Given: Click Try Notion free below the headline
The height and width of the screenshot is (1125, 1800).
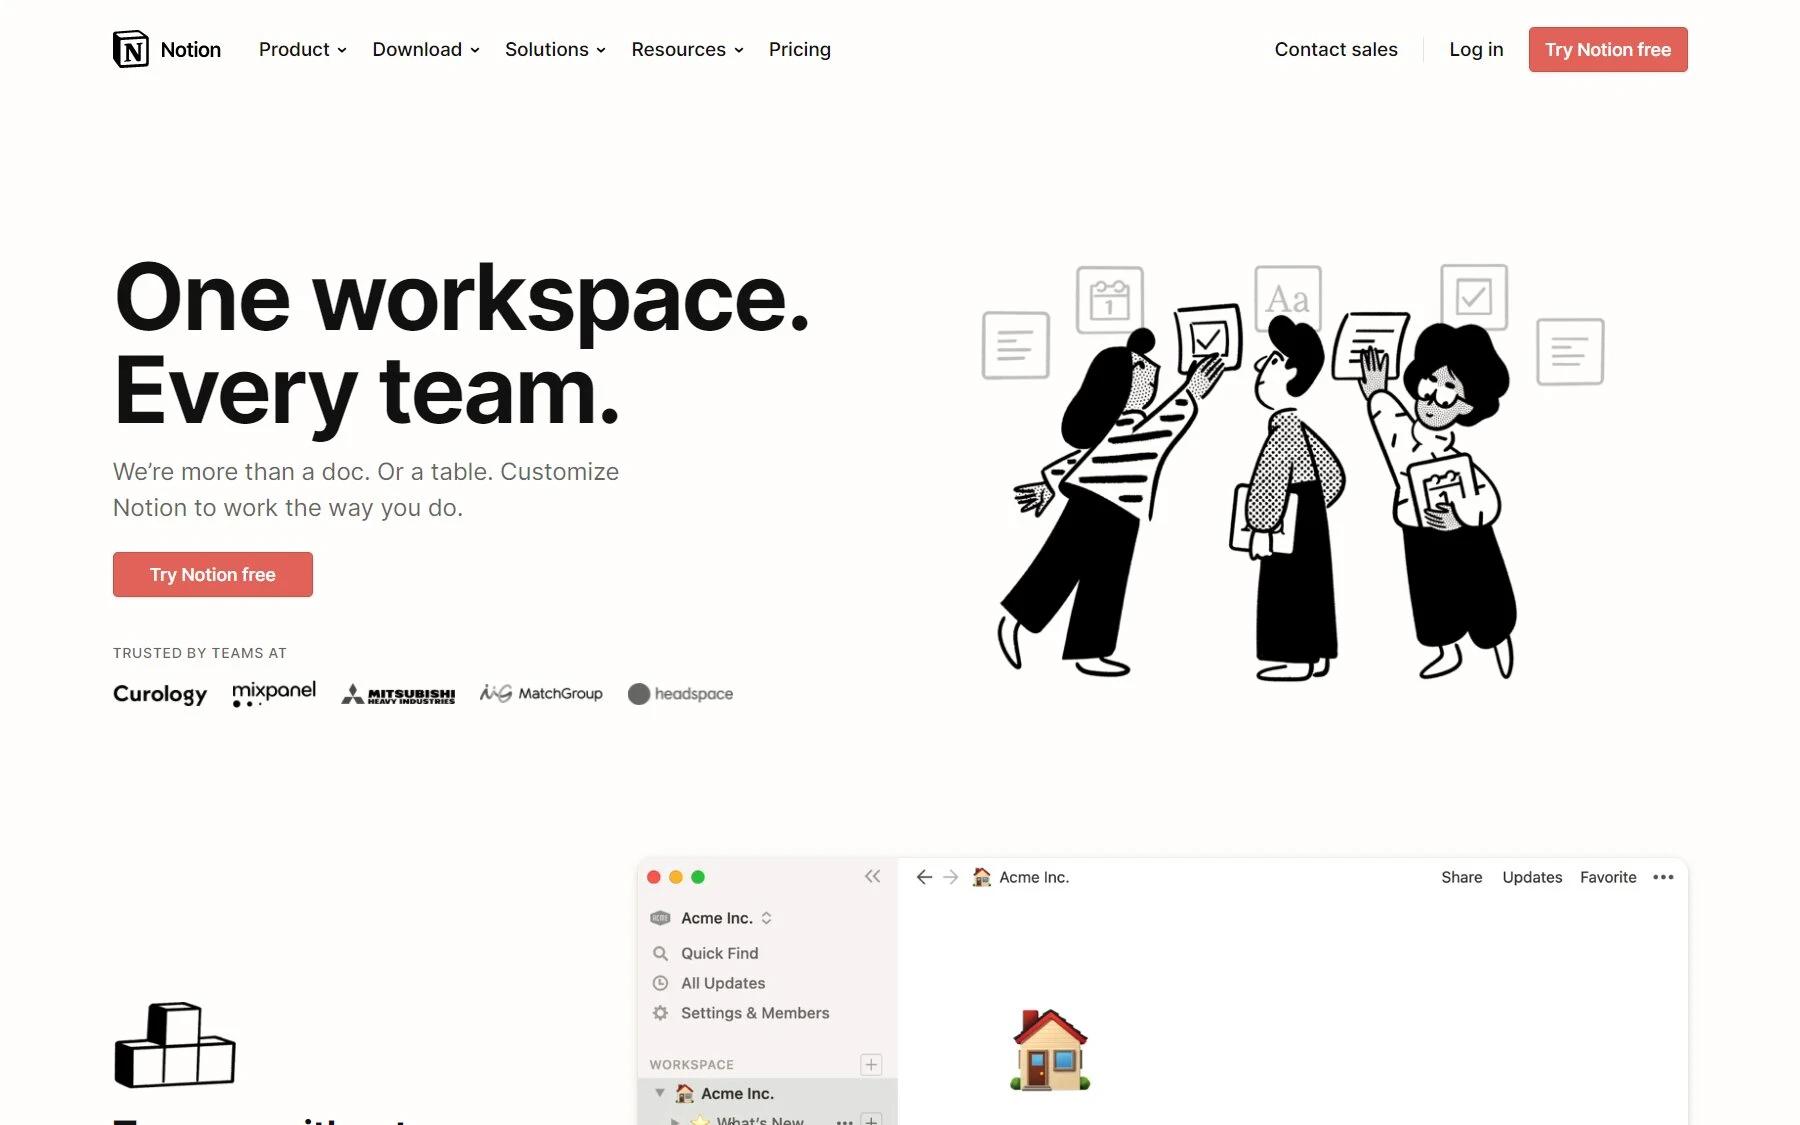Looking at the screenshot, I should 213,574.
